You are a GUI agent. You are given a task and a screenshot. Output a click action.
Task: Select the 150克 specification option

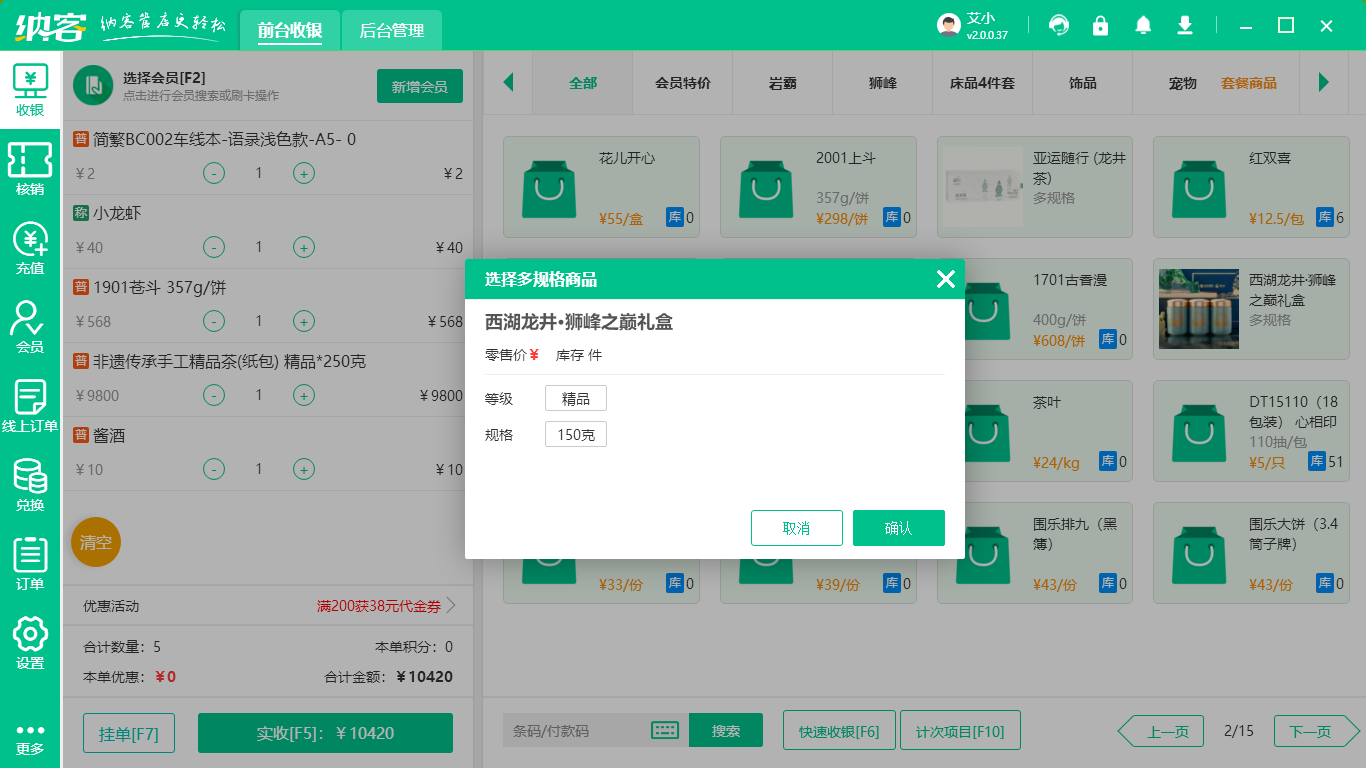coord(575,433)
